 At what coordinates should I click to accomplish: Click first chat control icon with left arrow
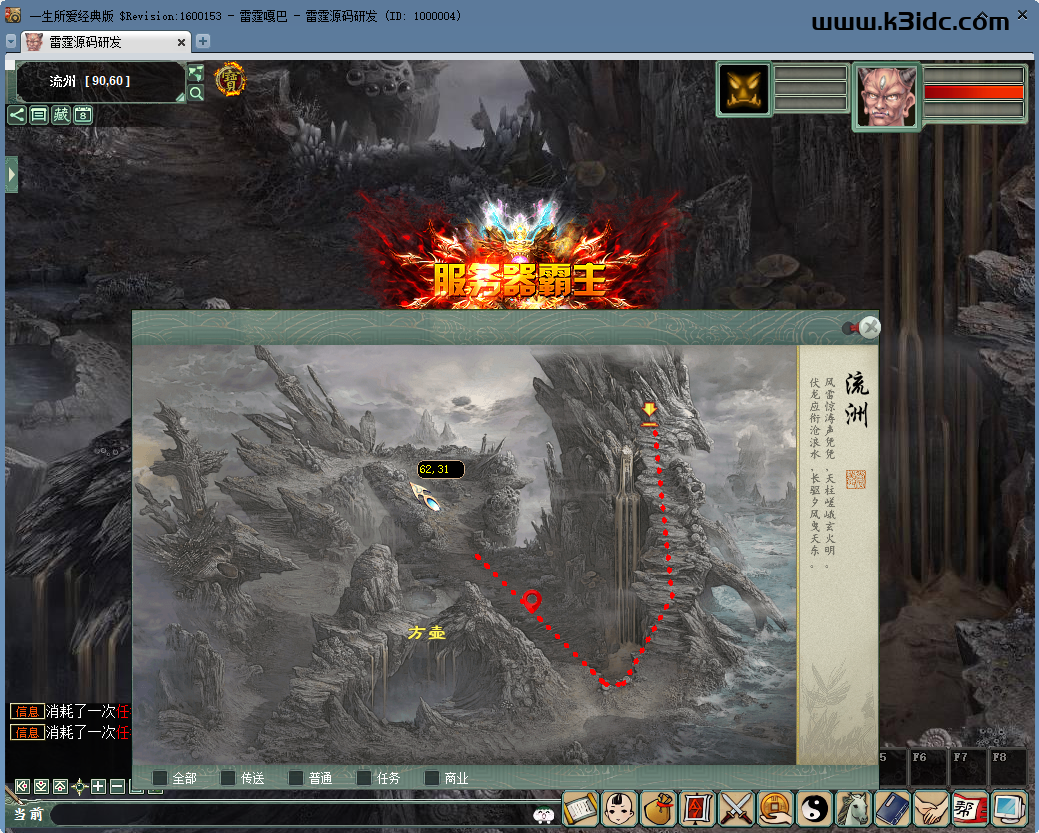point(23,787)
